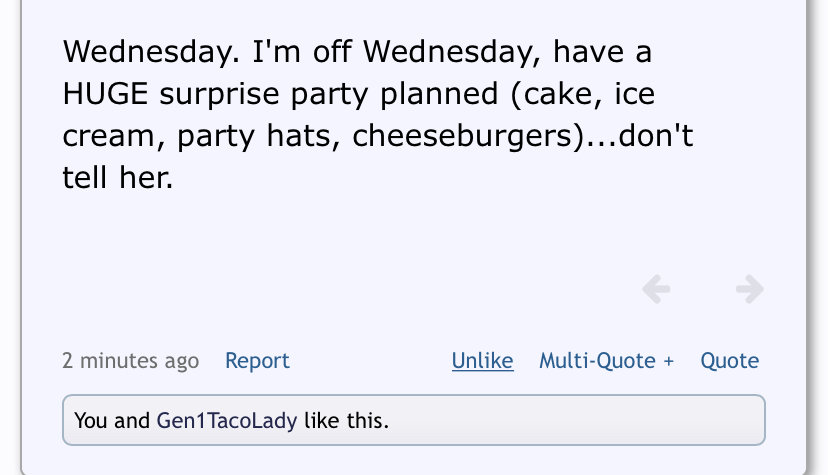This screenshot has width=828, height=475.
Task: Click the word 'planned' in the post
Action: pos(439,94)
